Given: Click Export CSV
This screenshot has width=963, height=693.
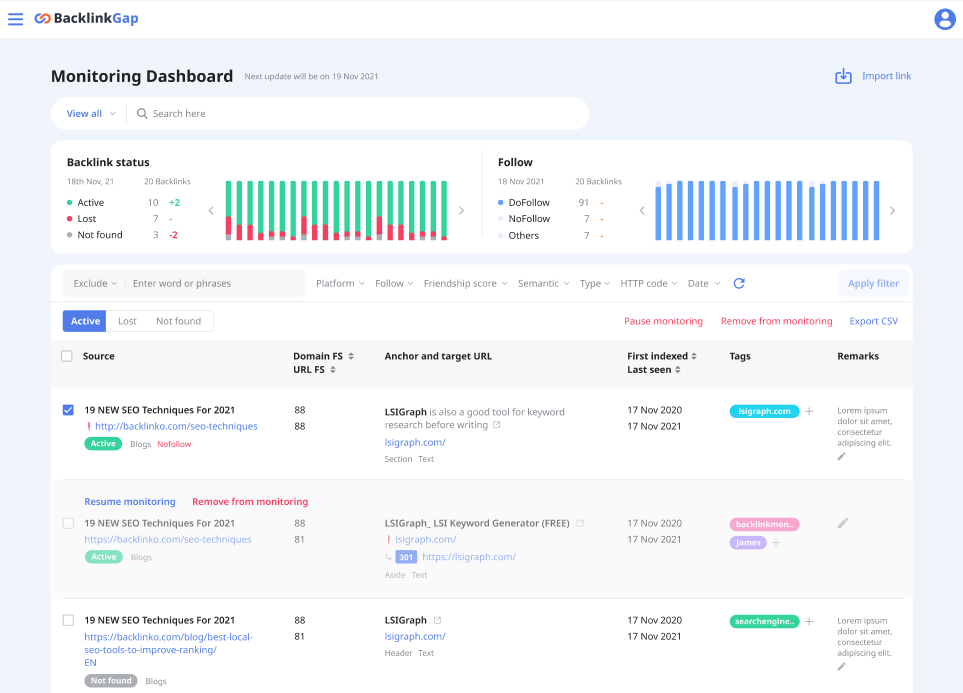Looking at the screenshot, I should pyautogui.click(x=873, y=321).
